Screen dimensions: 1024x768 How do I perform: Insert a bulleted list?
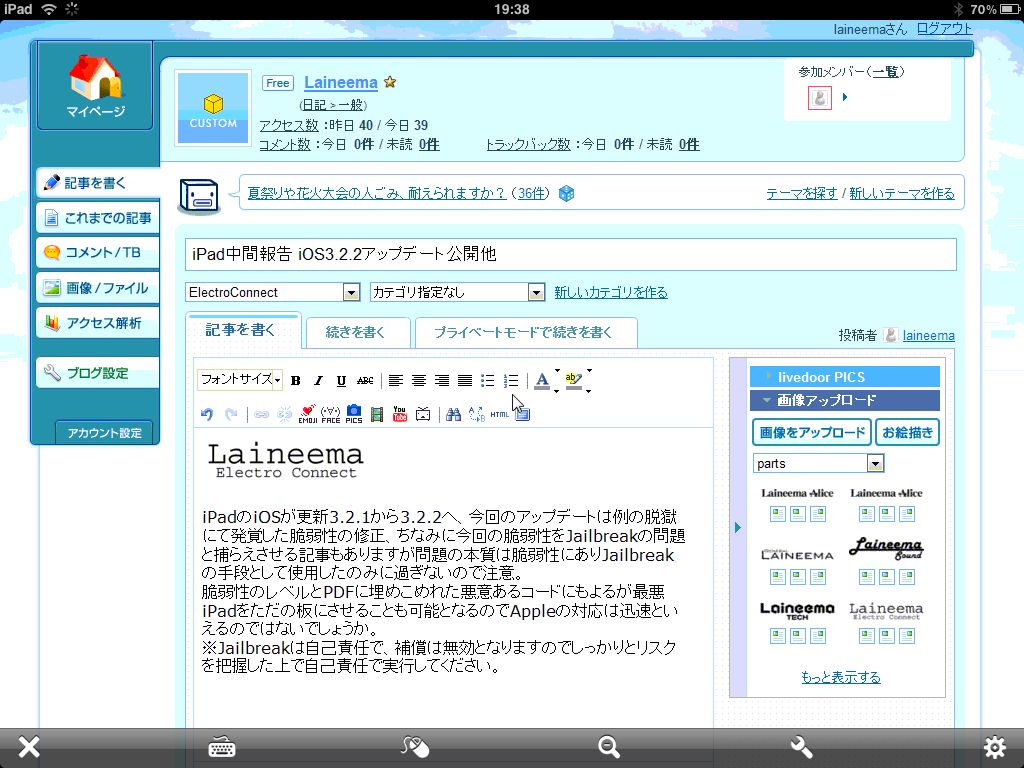pos(488,380)
